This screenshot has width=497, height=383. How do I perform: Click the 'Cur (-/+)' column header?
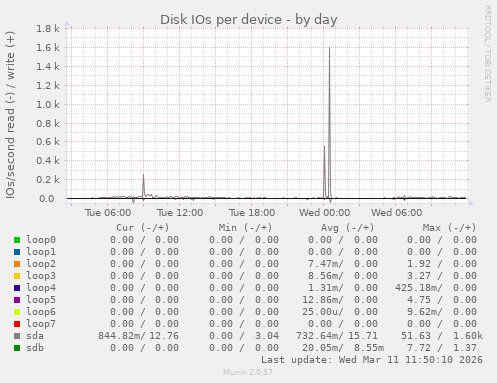coord(143,228)
